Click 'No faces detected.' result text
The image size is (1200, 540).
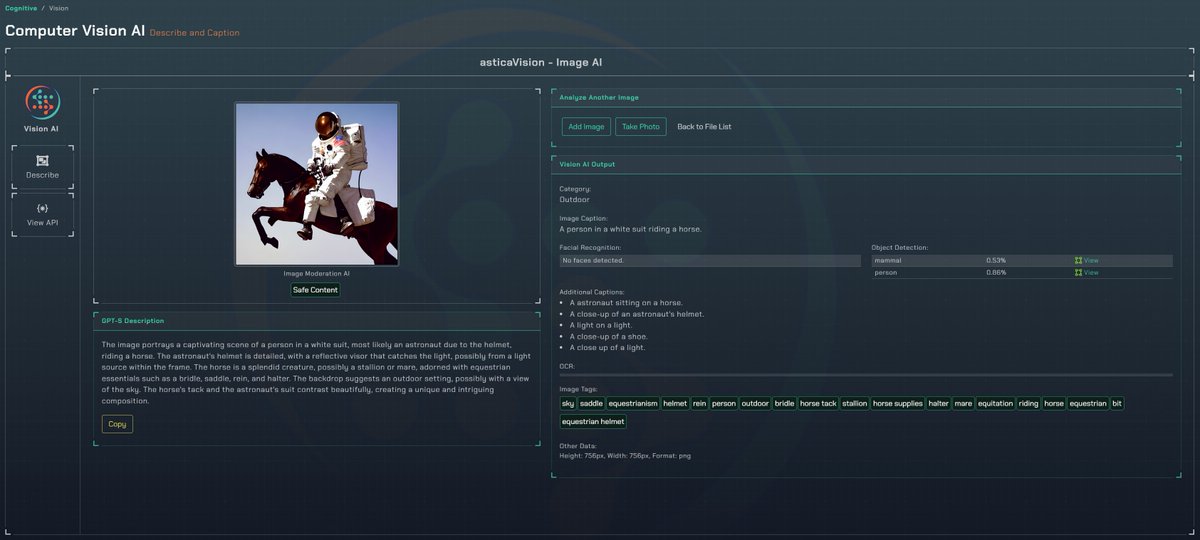(593, 260)
